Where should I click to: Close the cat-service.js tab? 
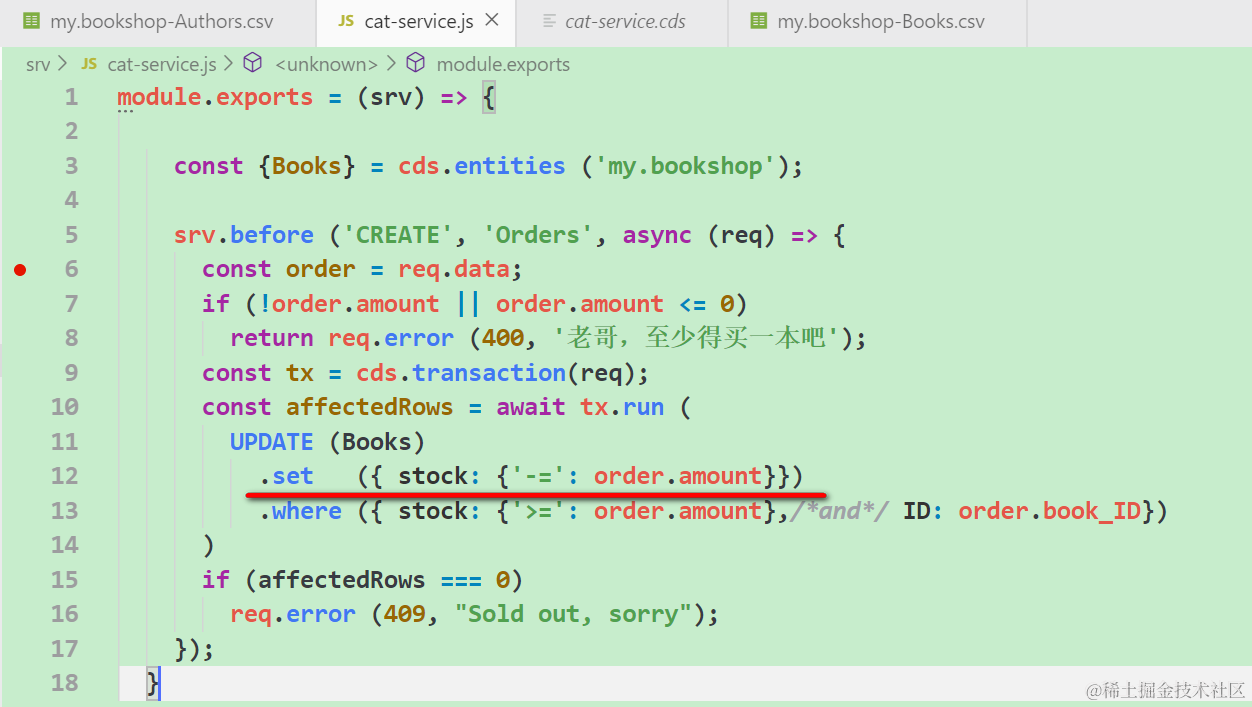pyautogui.click(x=493, y=22)
